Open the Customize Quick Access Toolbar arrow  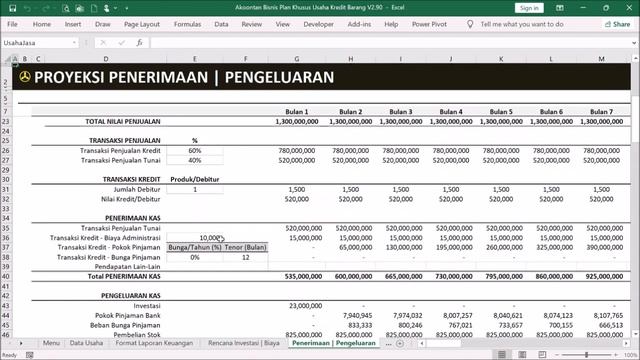[127, 8]
